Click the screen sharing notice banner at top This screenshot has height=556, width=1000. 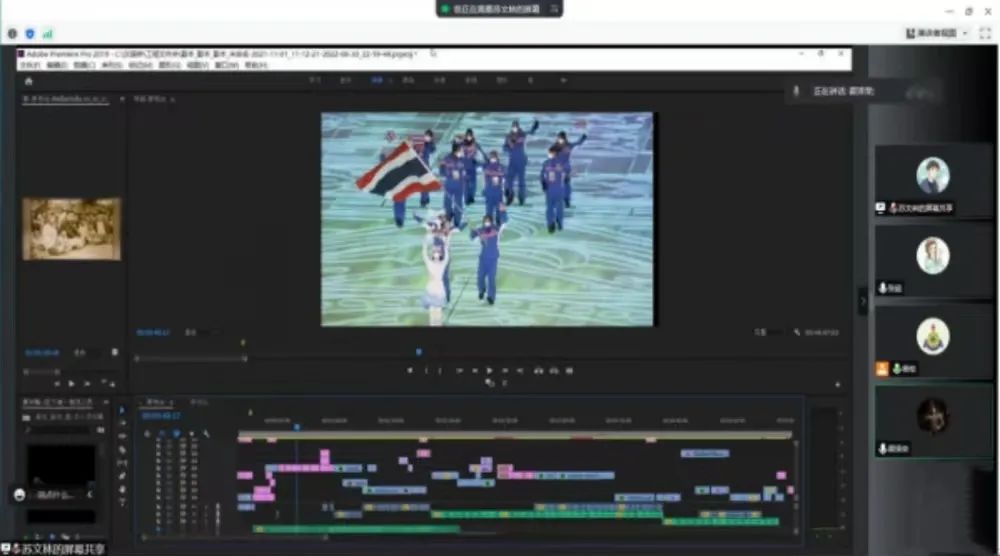click(495, 9)
